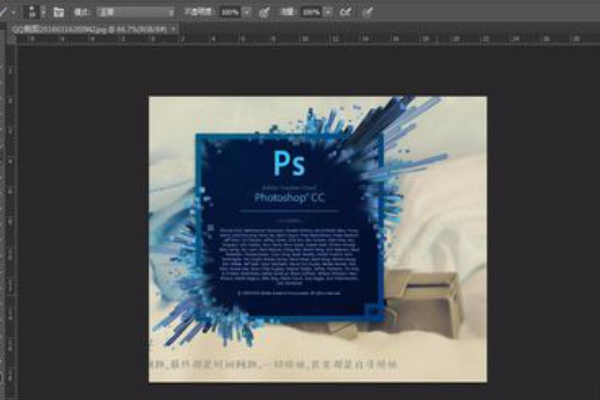Toggle the Brush panel icon
Viewport: 600px width, 400px height.
point(59,12)
